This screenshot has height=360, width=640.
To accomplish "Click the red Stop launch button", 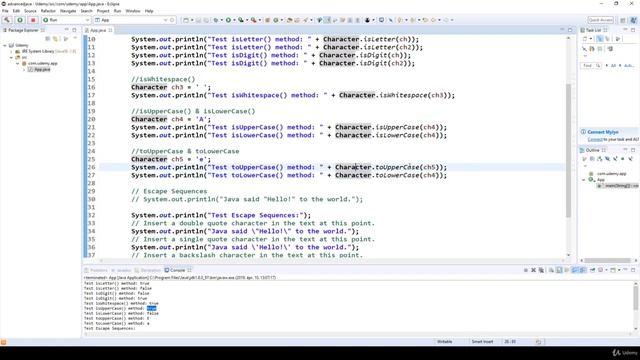I will click(x=33, y=20).
